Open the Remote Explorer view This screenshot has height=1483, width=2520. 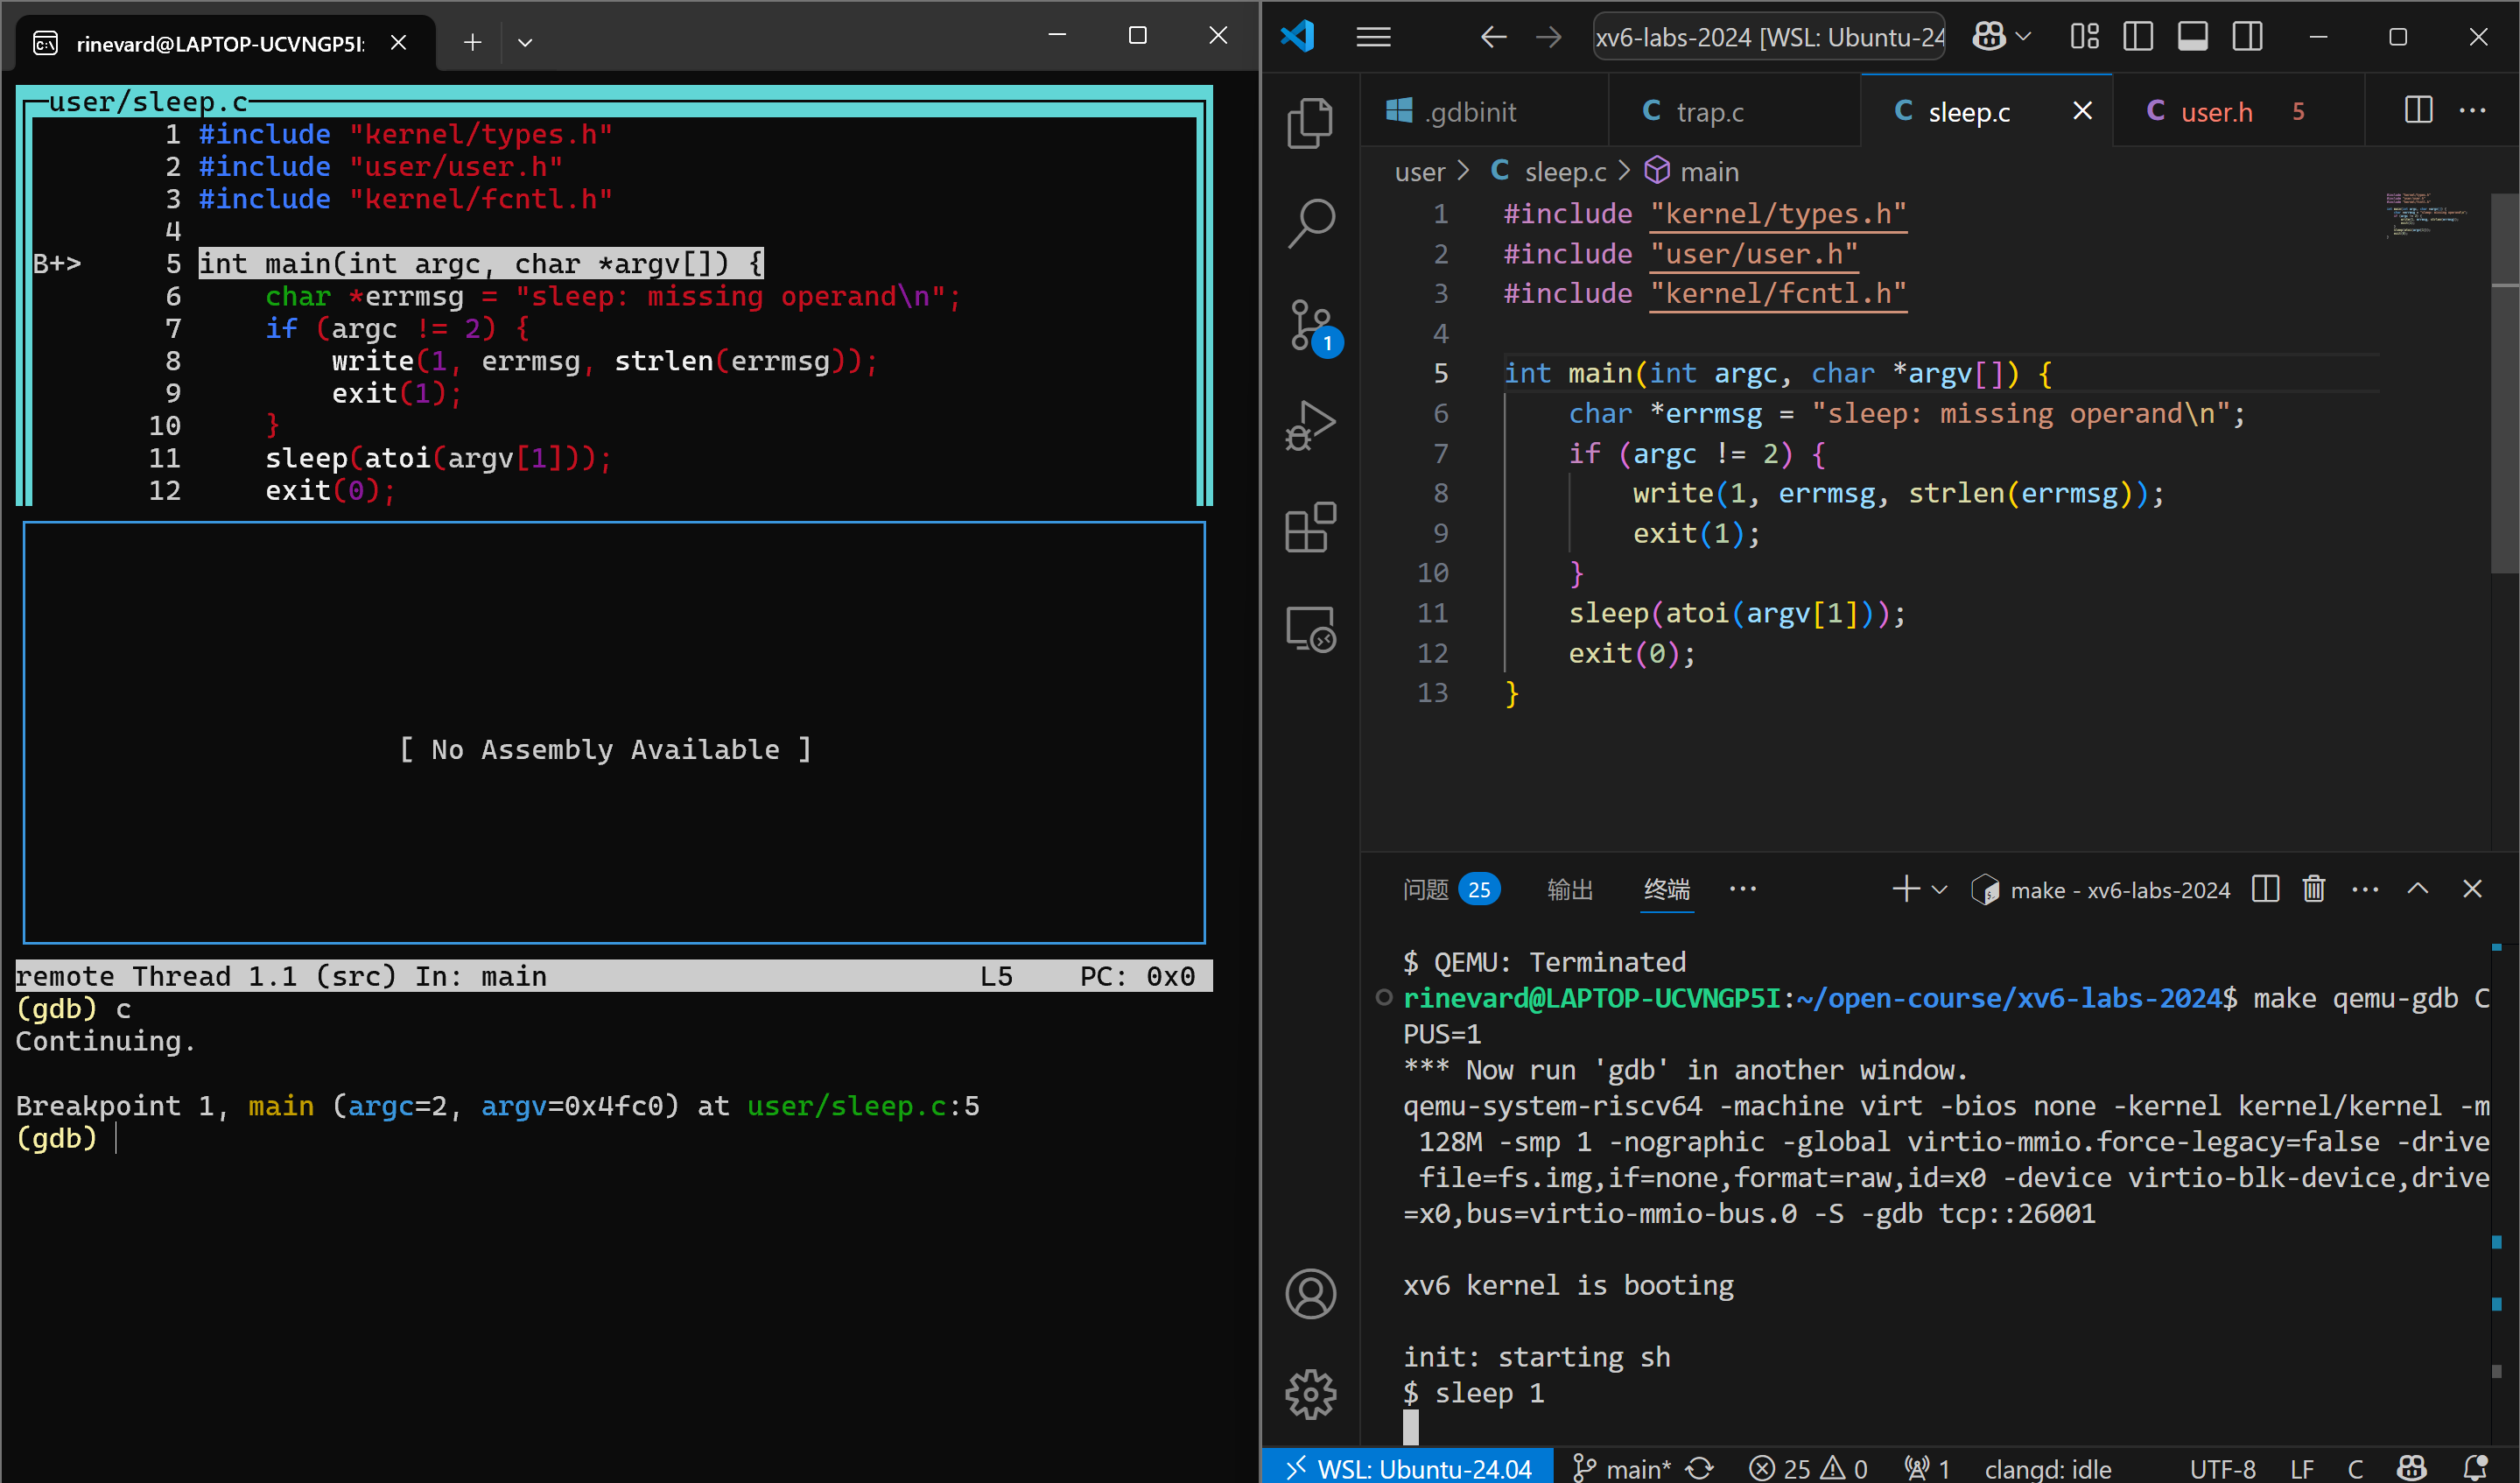pos(1309,630)
